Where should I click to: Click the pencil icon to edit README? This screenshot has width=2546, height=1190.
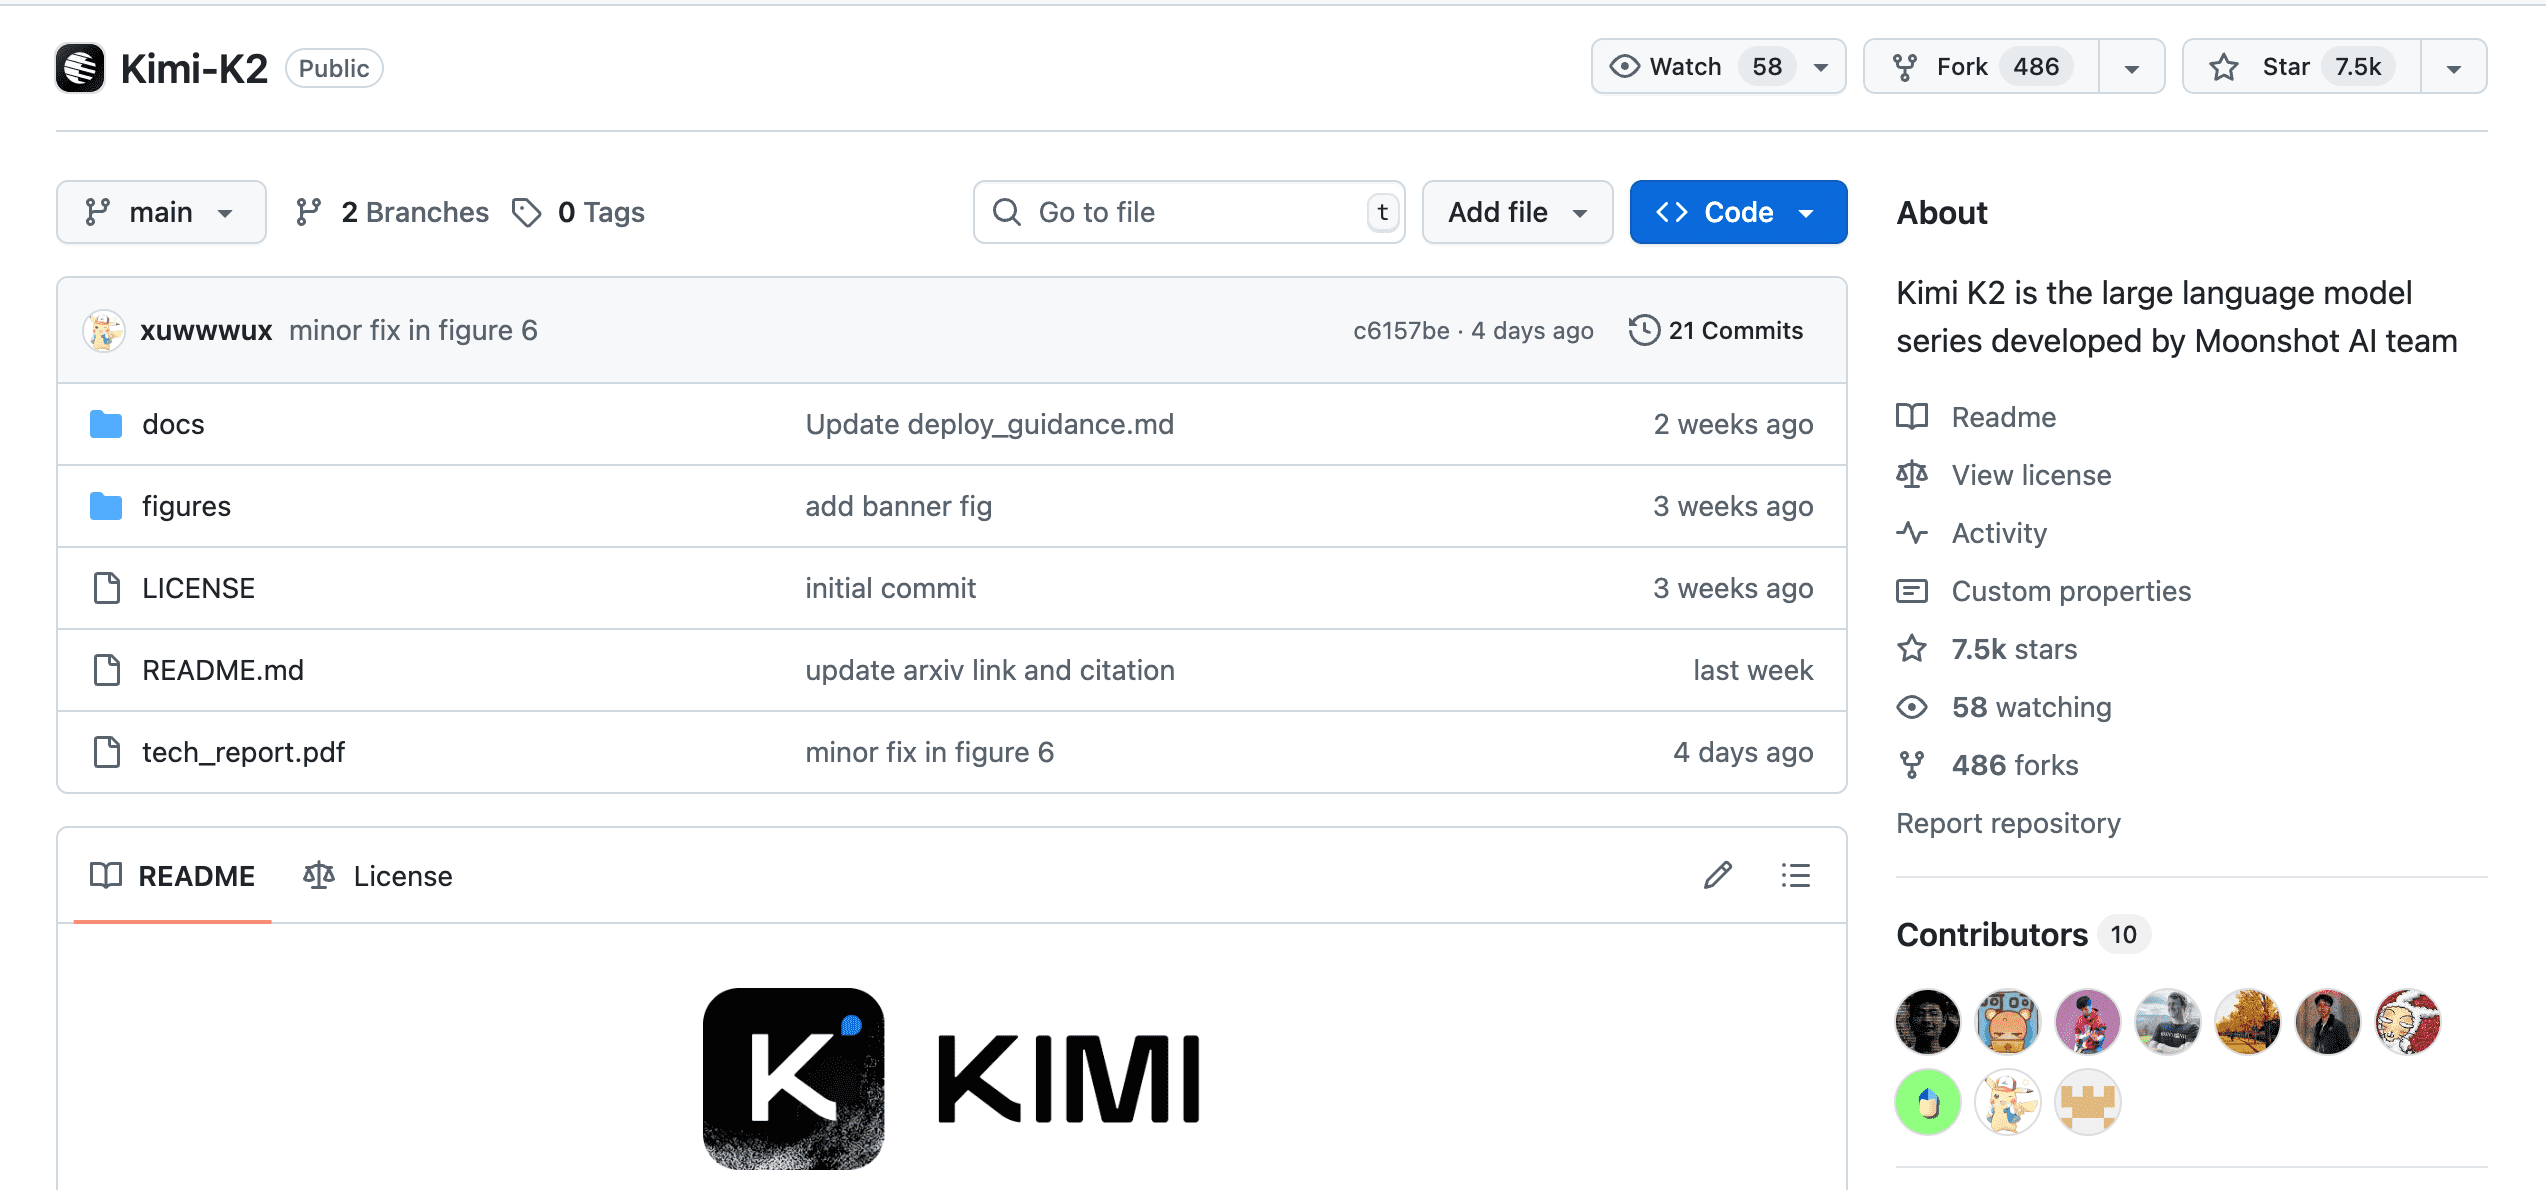(1718, 875)
